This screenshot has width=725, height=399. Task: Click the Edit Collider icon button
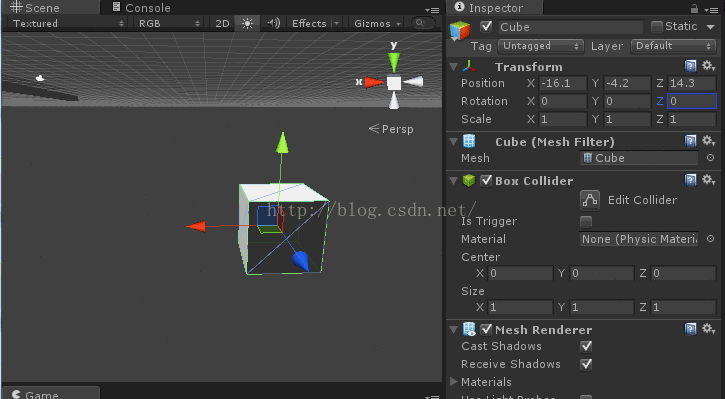[x=590, y=200]
